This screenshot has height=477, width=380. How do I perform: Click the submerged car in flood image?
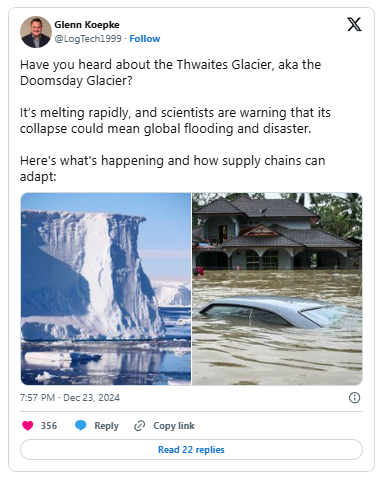(x=267, y=312)
